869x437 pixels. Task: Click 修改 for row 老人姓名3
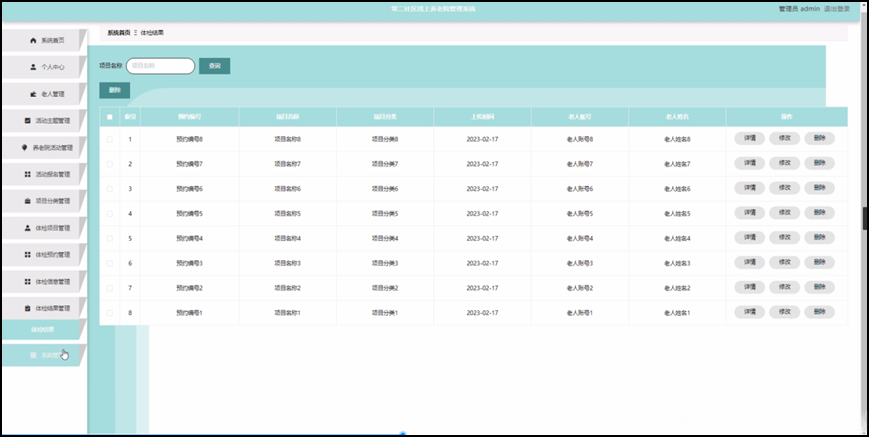(784, 263)
